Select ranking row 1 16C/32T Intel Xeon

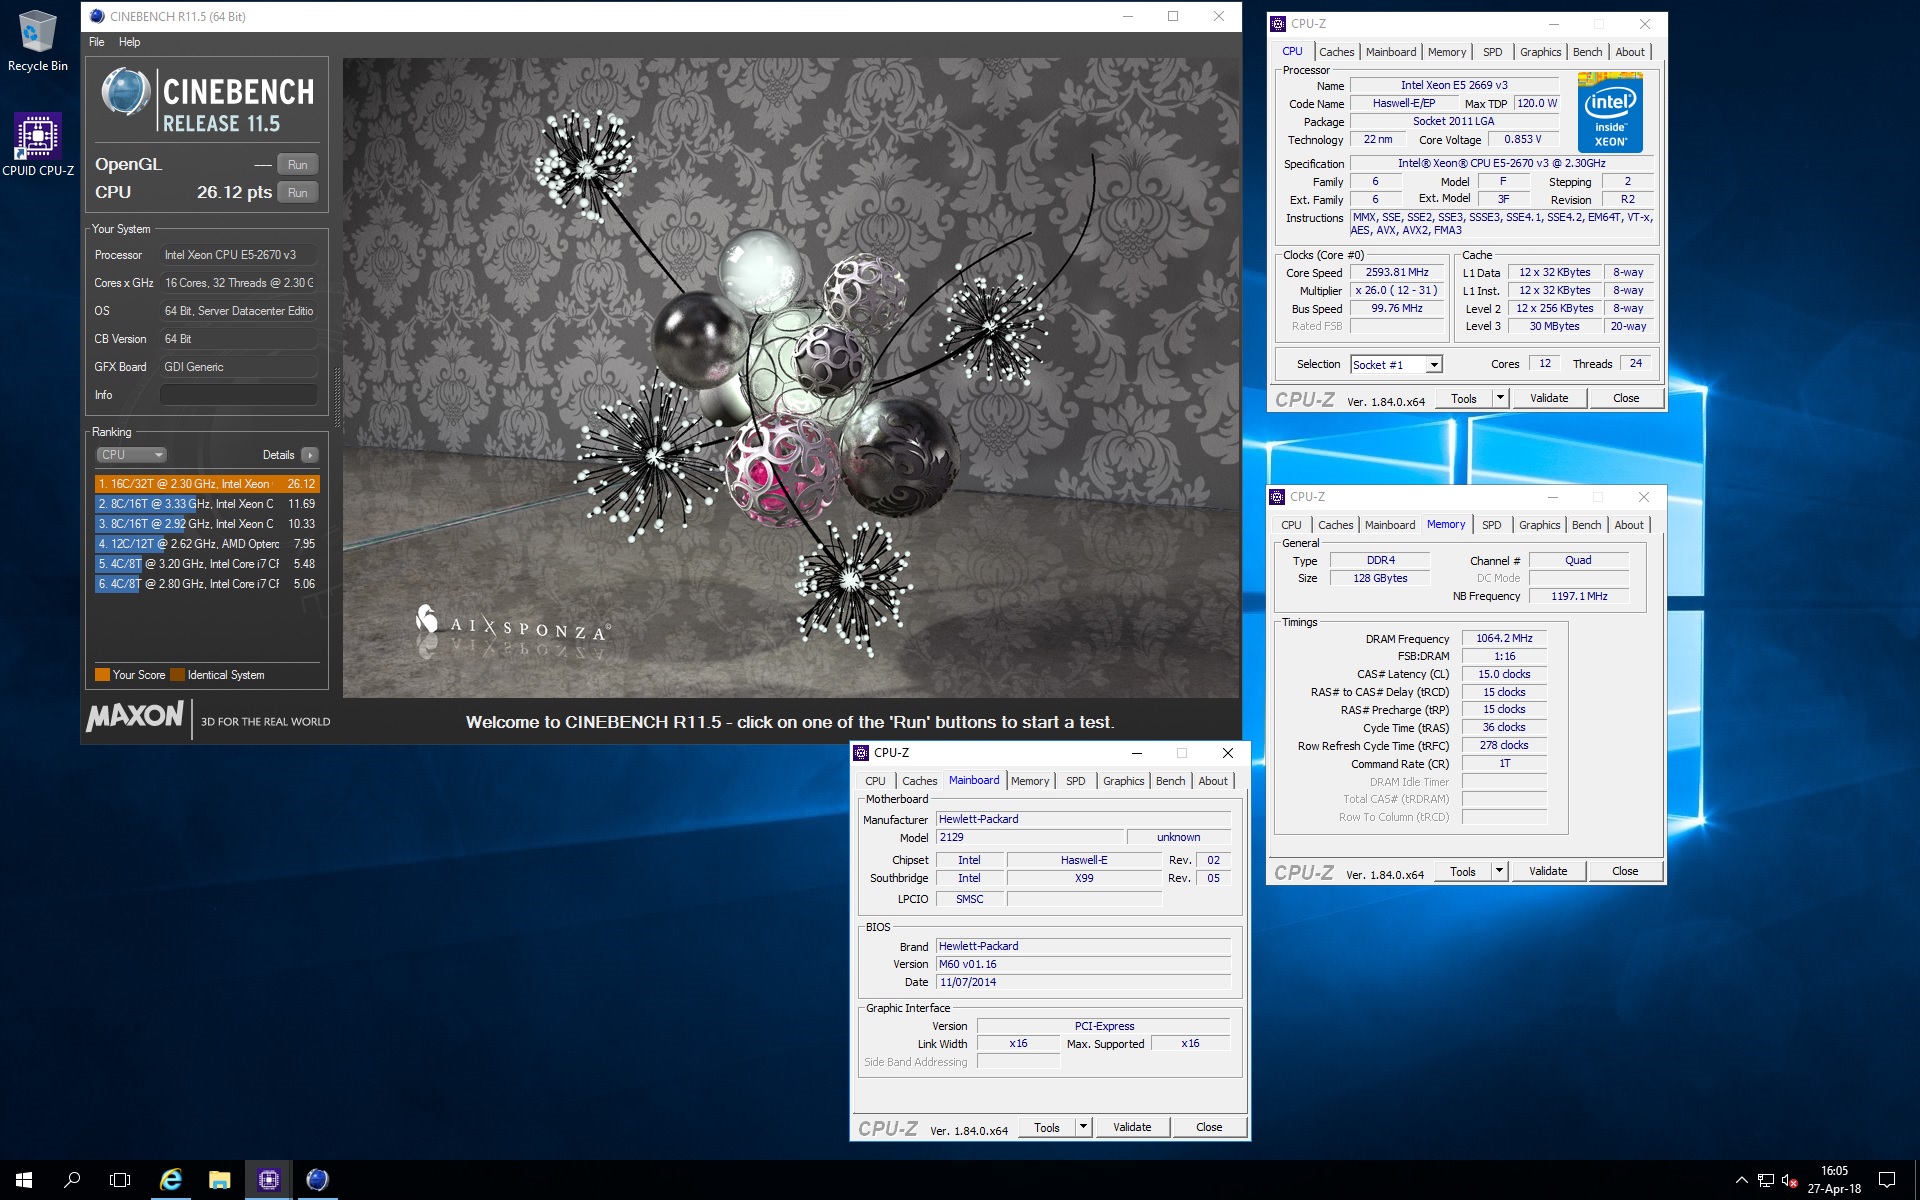pos(207,484)
